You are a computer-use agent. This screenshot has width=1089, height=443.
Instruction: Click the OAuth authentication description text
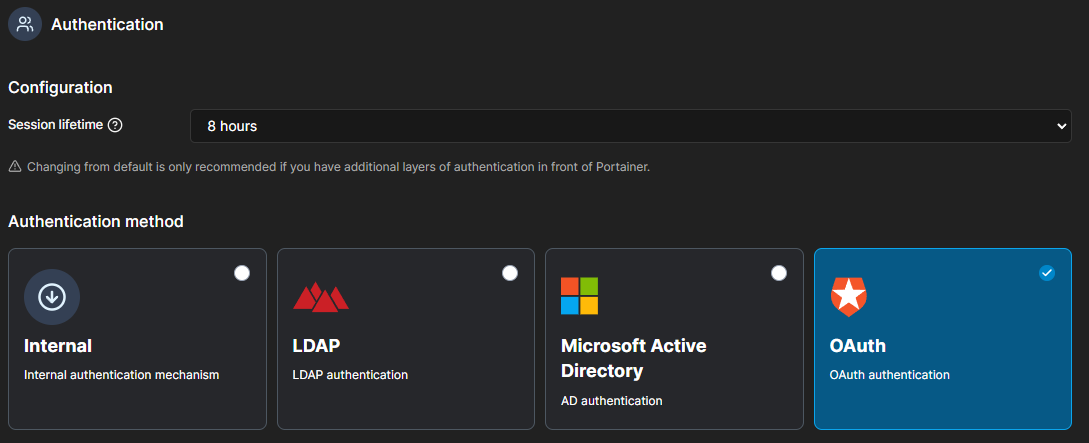click(x=889, y=375)
